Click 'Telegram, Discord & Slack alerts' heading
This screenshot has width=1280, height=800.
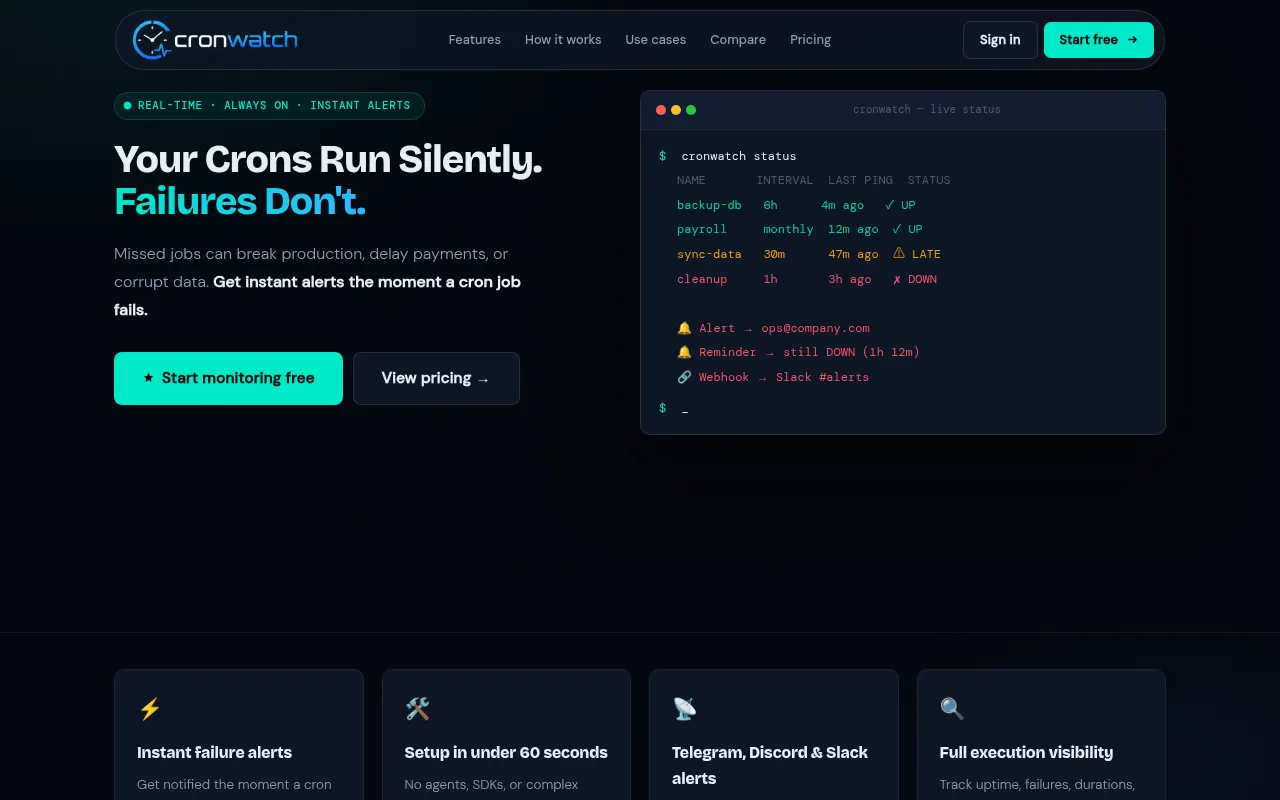click(x=770, y=765)
